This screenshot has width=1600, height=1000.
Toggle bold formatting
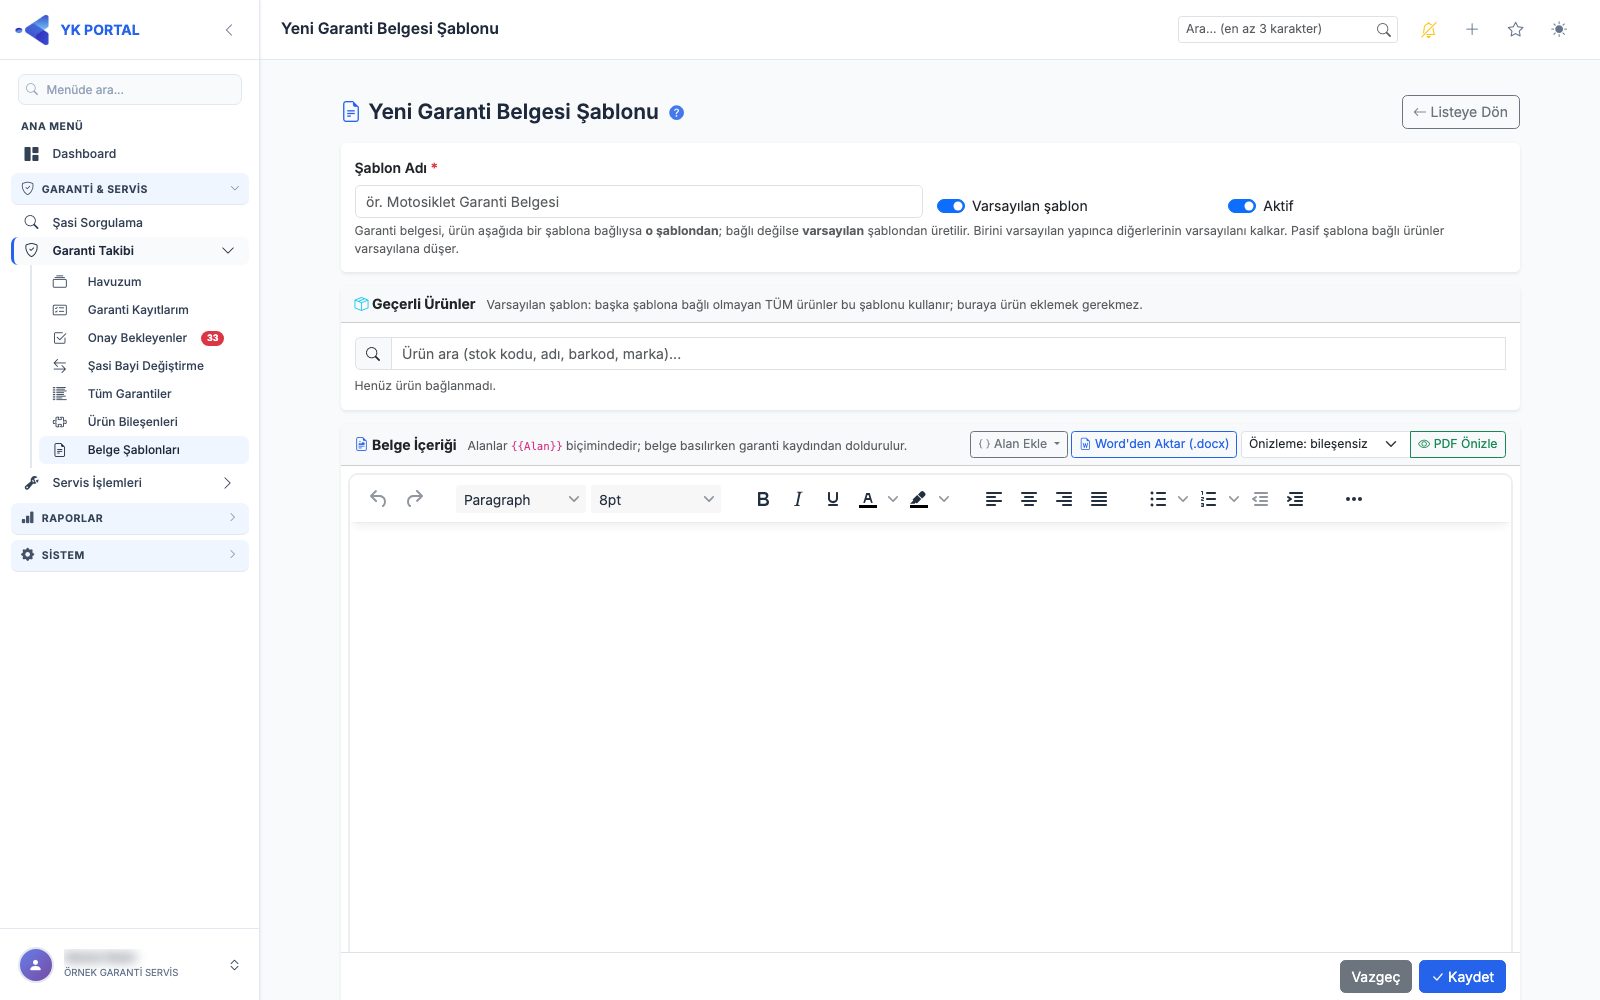click(763, 499)
